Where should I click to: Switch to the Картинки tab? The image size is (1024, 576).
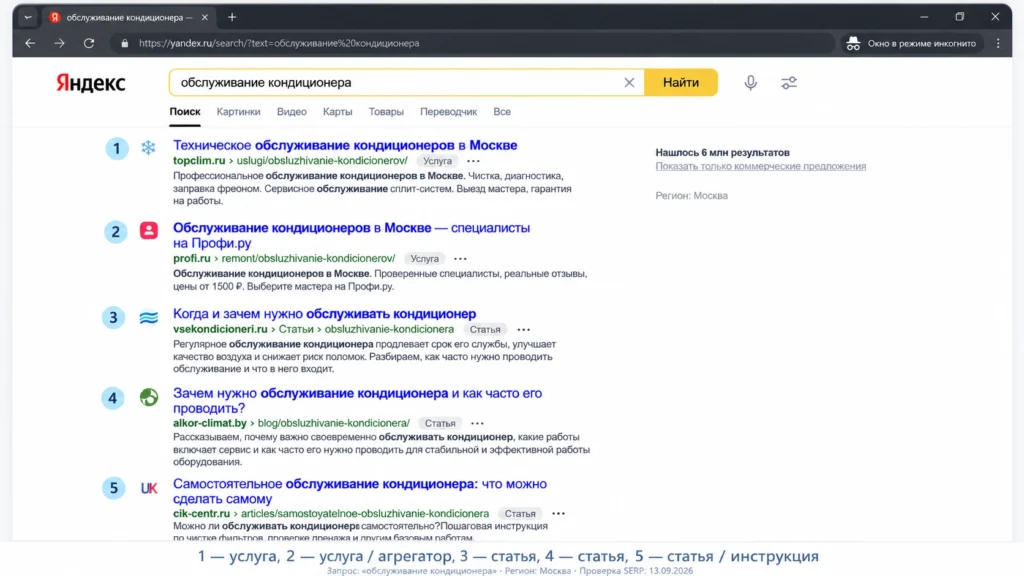click(x=238, y=112)
